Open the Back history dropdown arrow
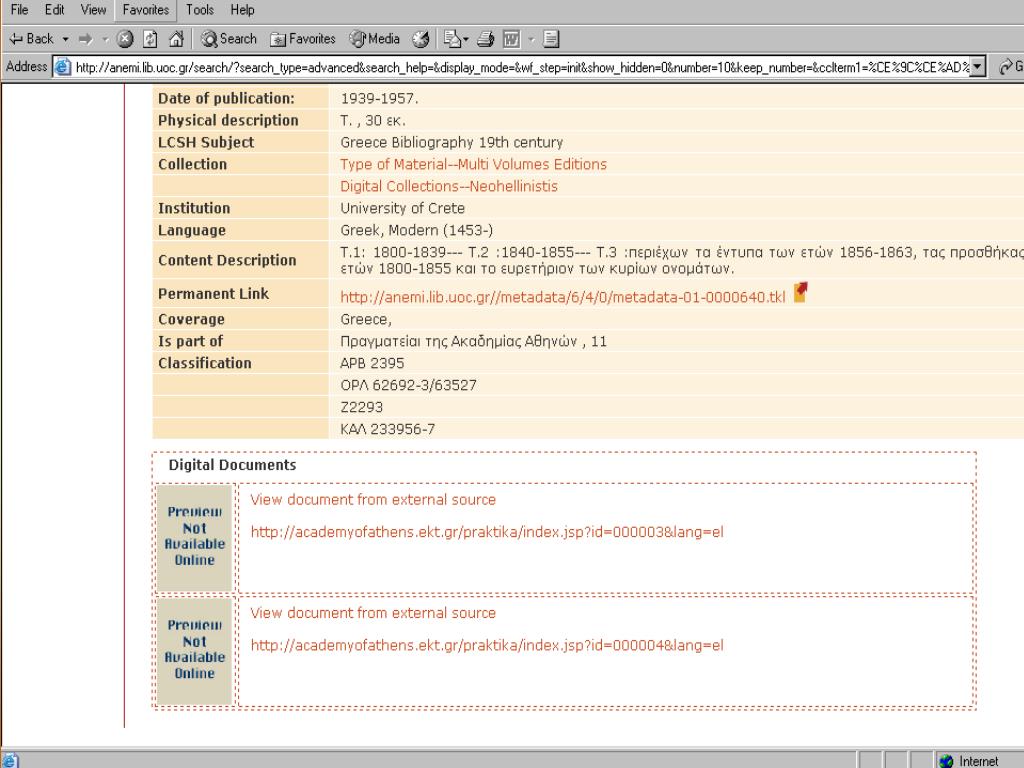 (65, 39)
